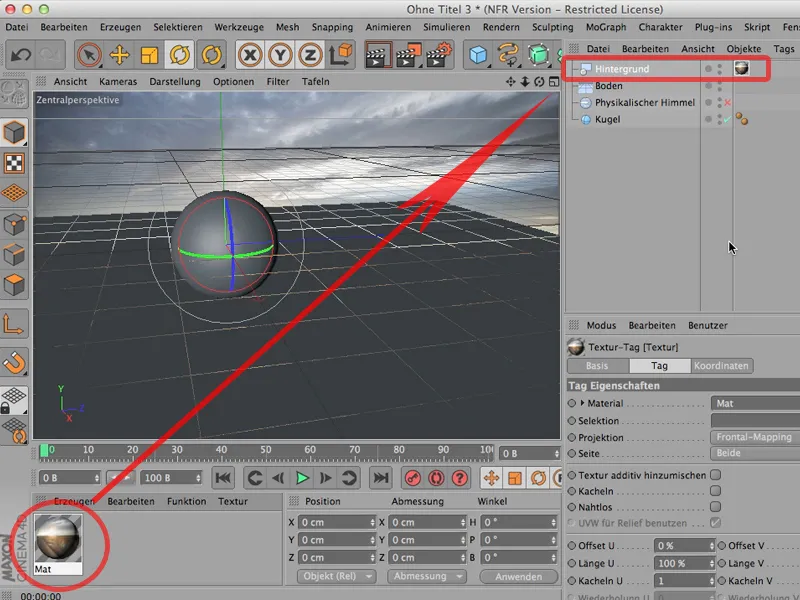Click the record keyframe button
This screenshot has height=600, width=800.
[412, 478]
